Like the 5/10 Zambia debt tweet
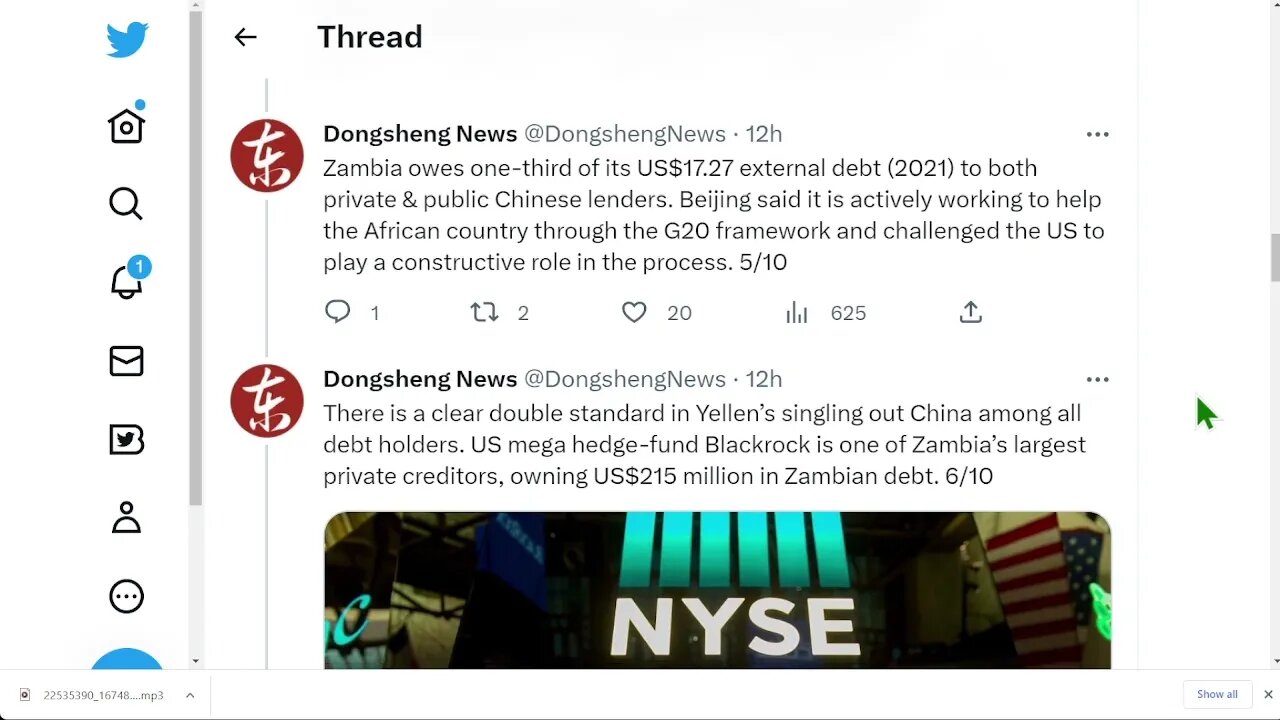 point(635,313)
